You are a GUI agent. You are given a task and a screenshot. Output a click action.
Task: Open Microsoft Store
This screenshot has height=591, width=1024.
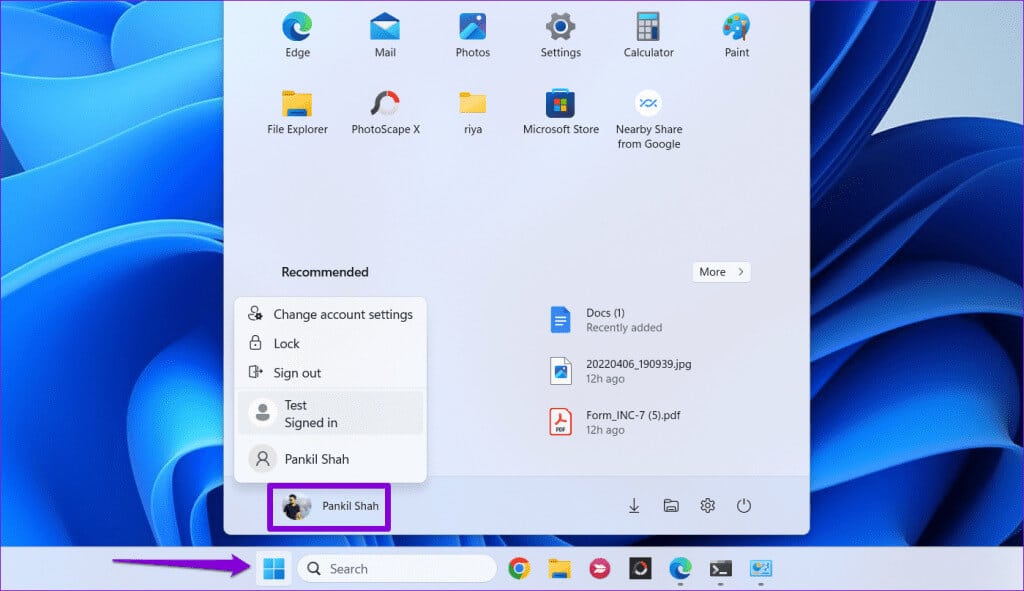click(560, 112)
